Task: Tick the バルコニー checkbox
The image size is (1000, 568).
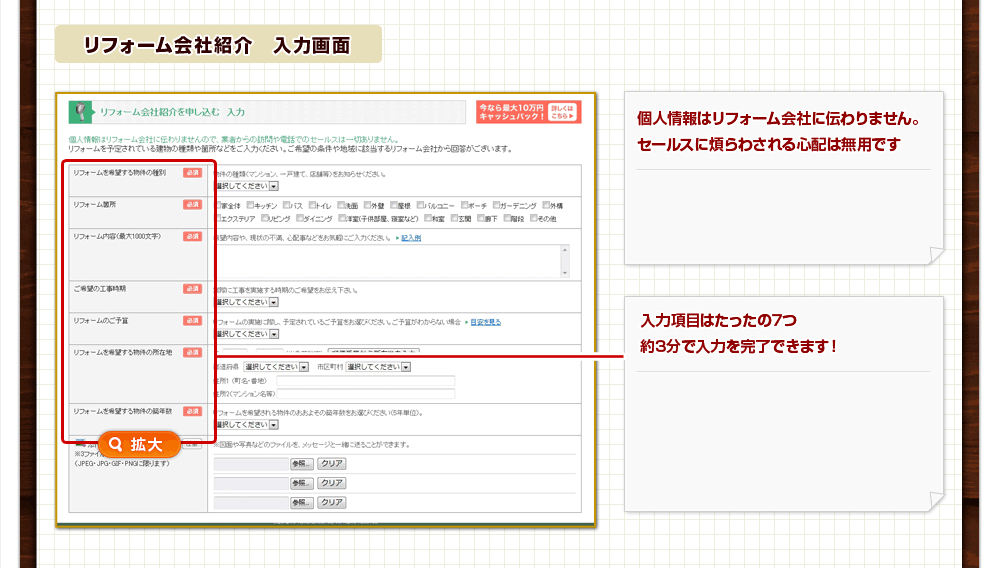Action: point(421,205)
